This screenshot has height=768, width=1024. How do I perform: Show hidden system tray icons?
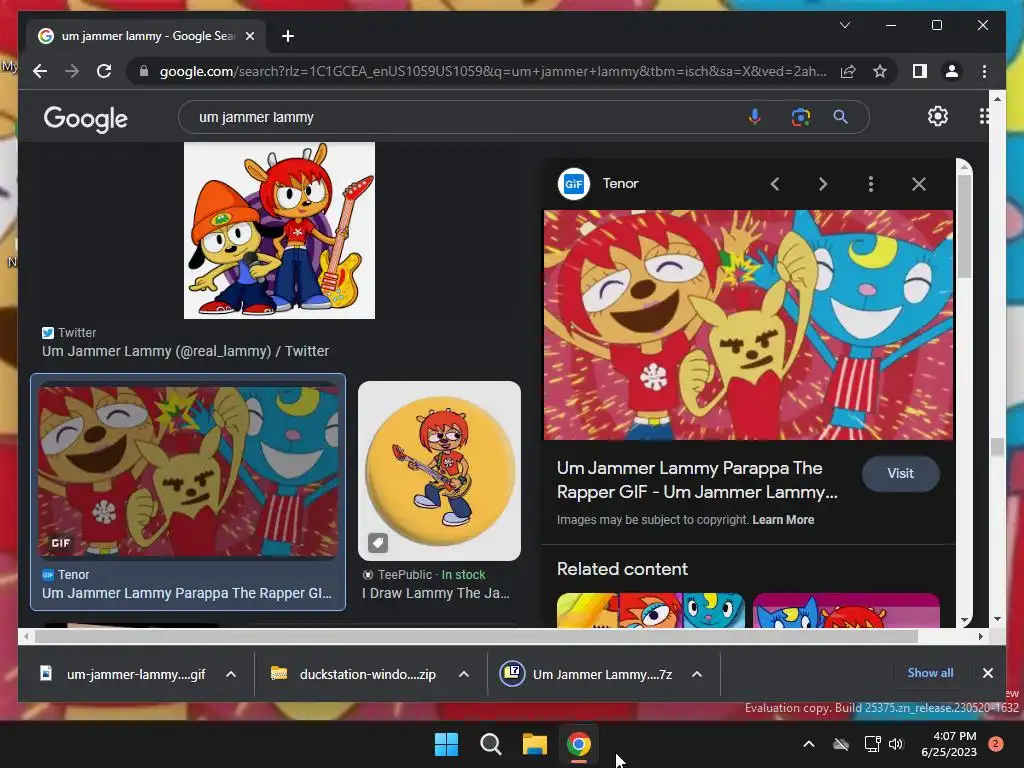pyautogui.click(x=808, y=743)
